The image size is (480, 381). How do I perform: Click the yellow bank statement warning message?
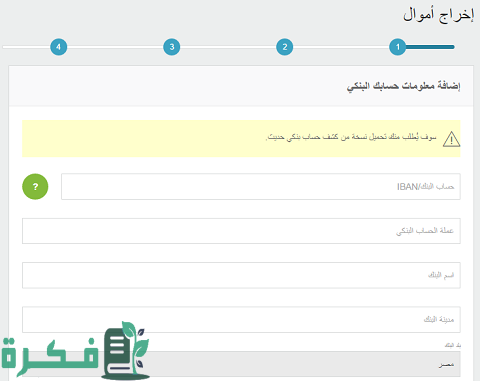coord(351,137)
